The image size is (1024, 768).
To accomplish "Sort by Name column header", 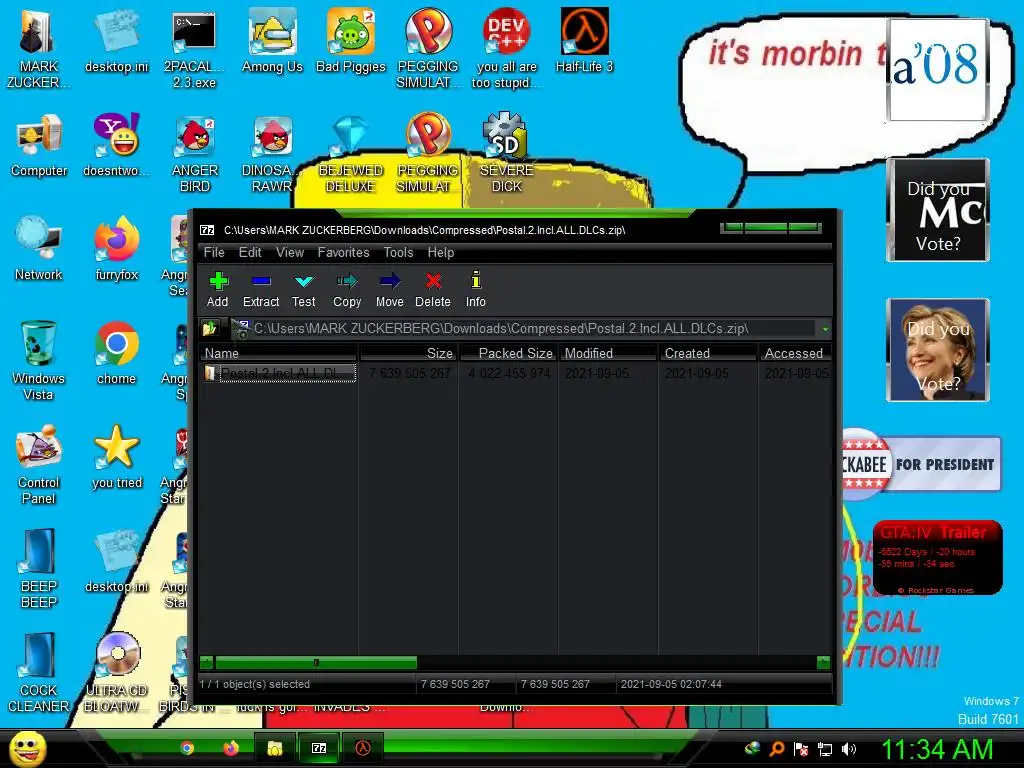I will point(279,353).
